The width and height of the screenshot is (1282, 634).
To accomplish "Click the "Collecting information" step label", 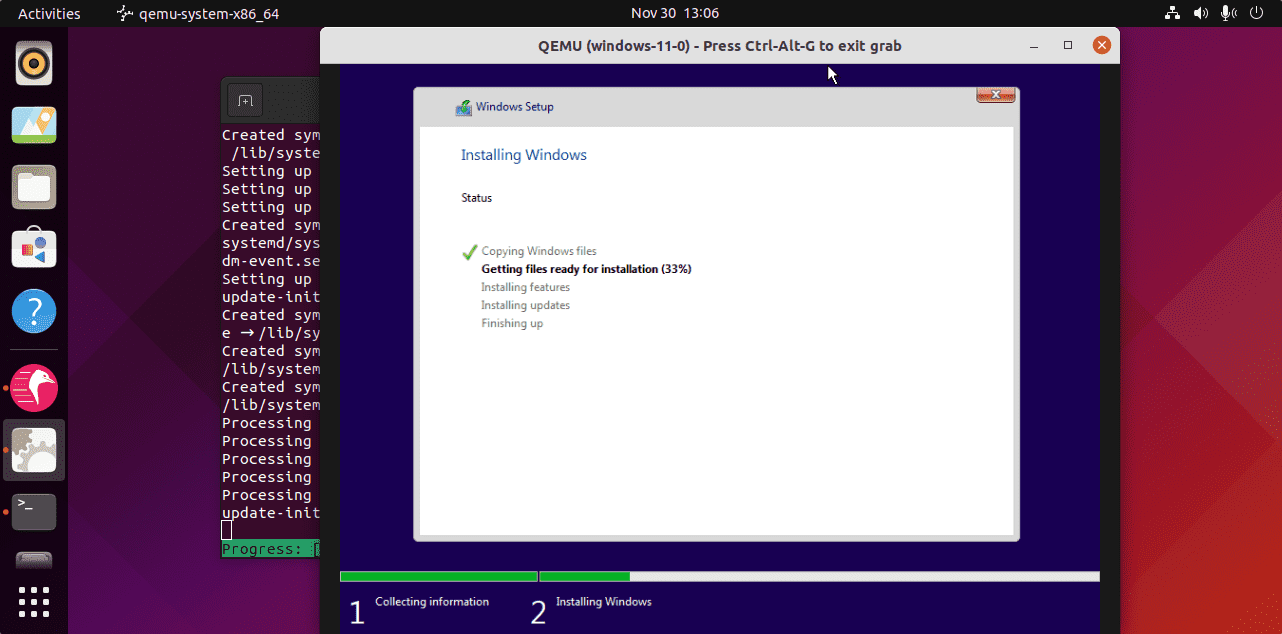I will pyautogui.click(x=432, y=602).
